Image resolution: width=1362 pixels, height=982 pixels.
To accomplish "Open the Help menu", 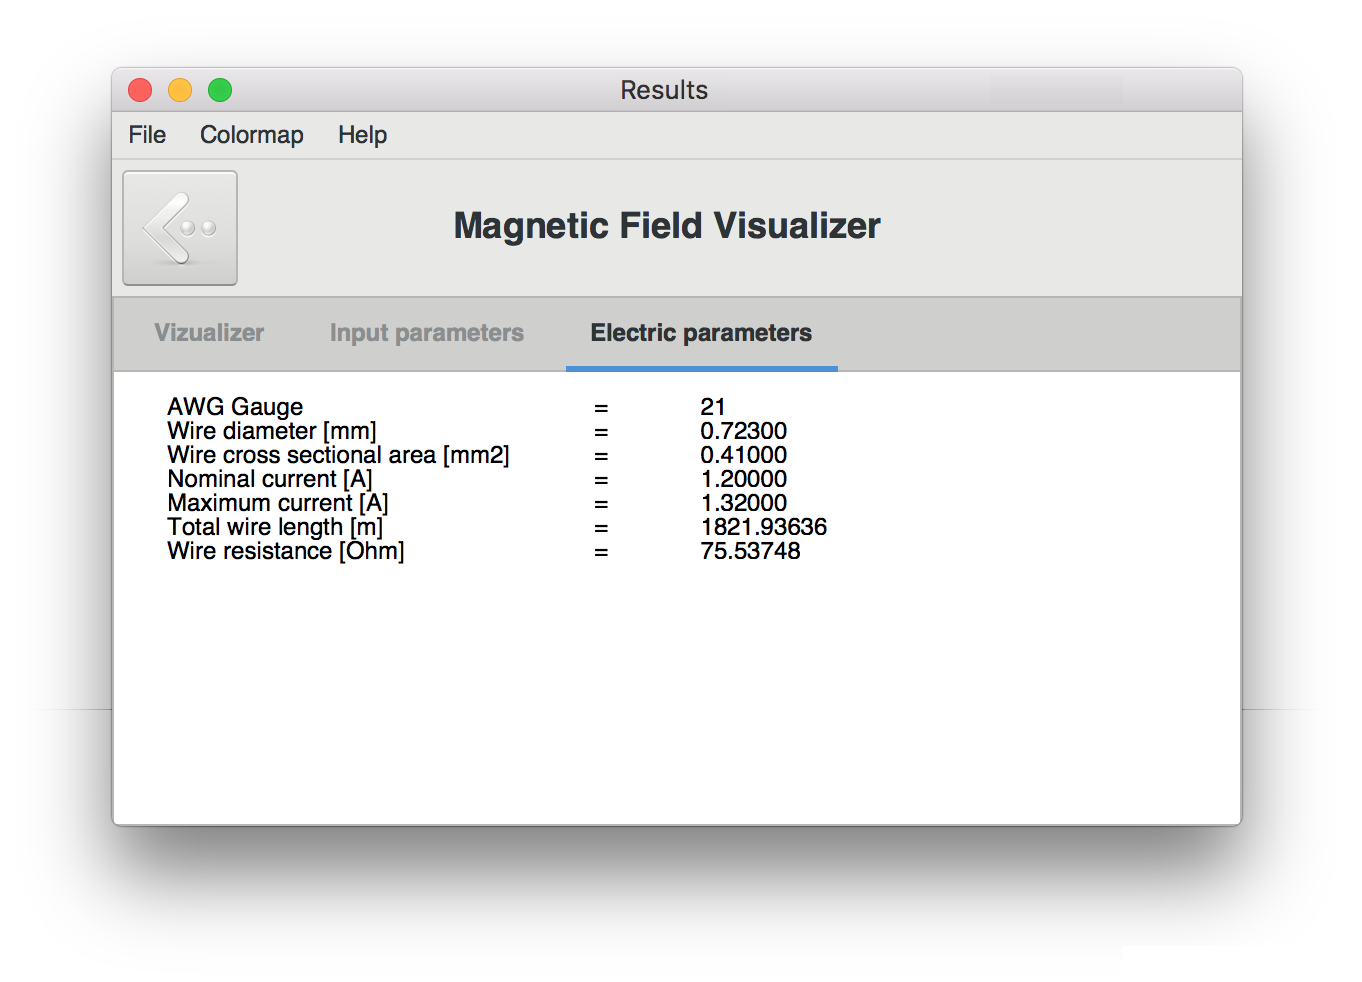I will click(362, 135).
